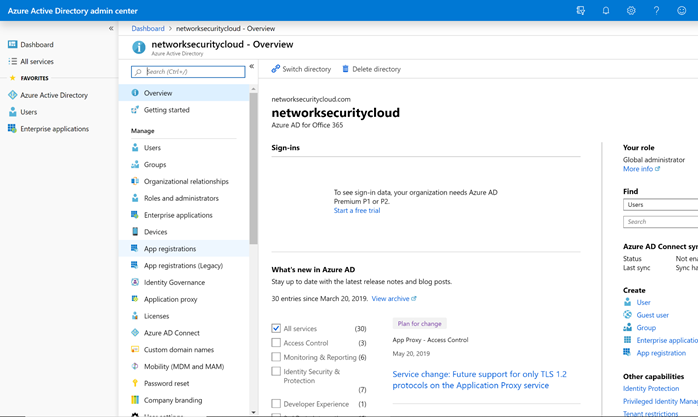698x417 pixels.
Task: Open the help question mark icon
Action: [656, 10]
